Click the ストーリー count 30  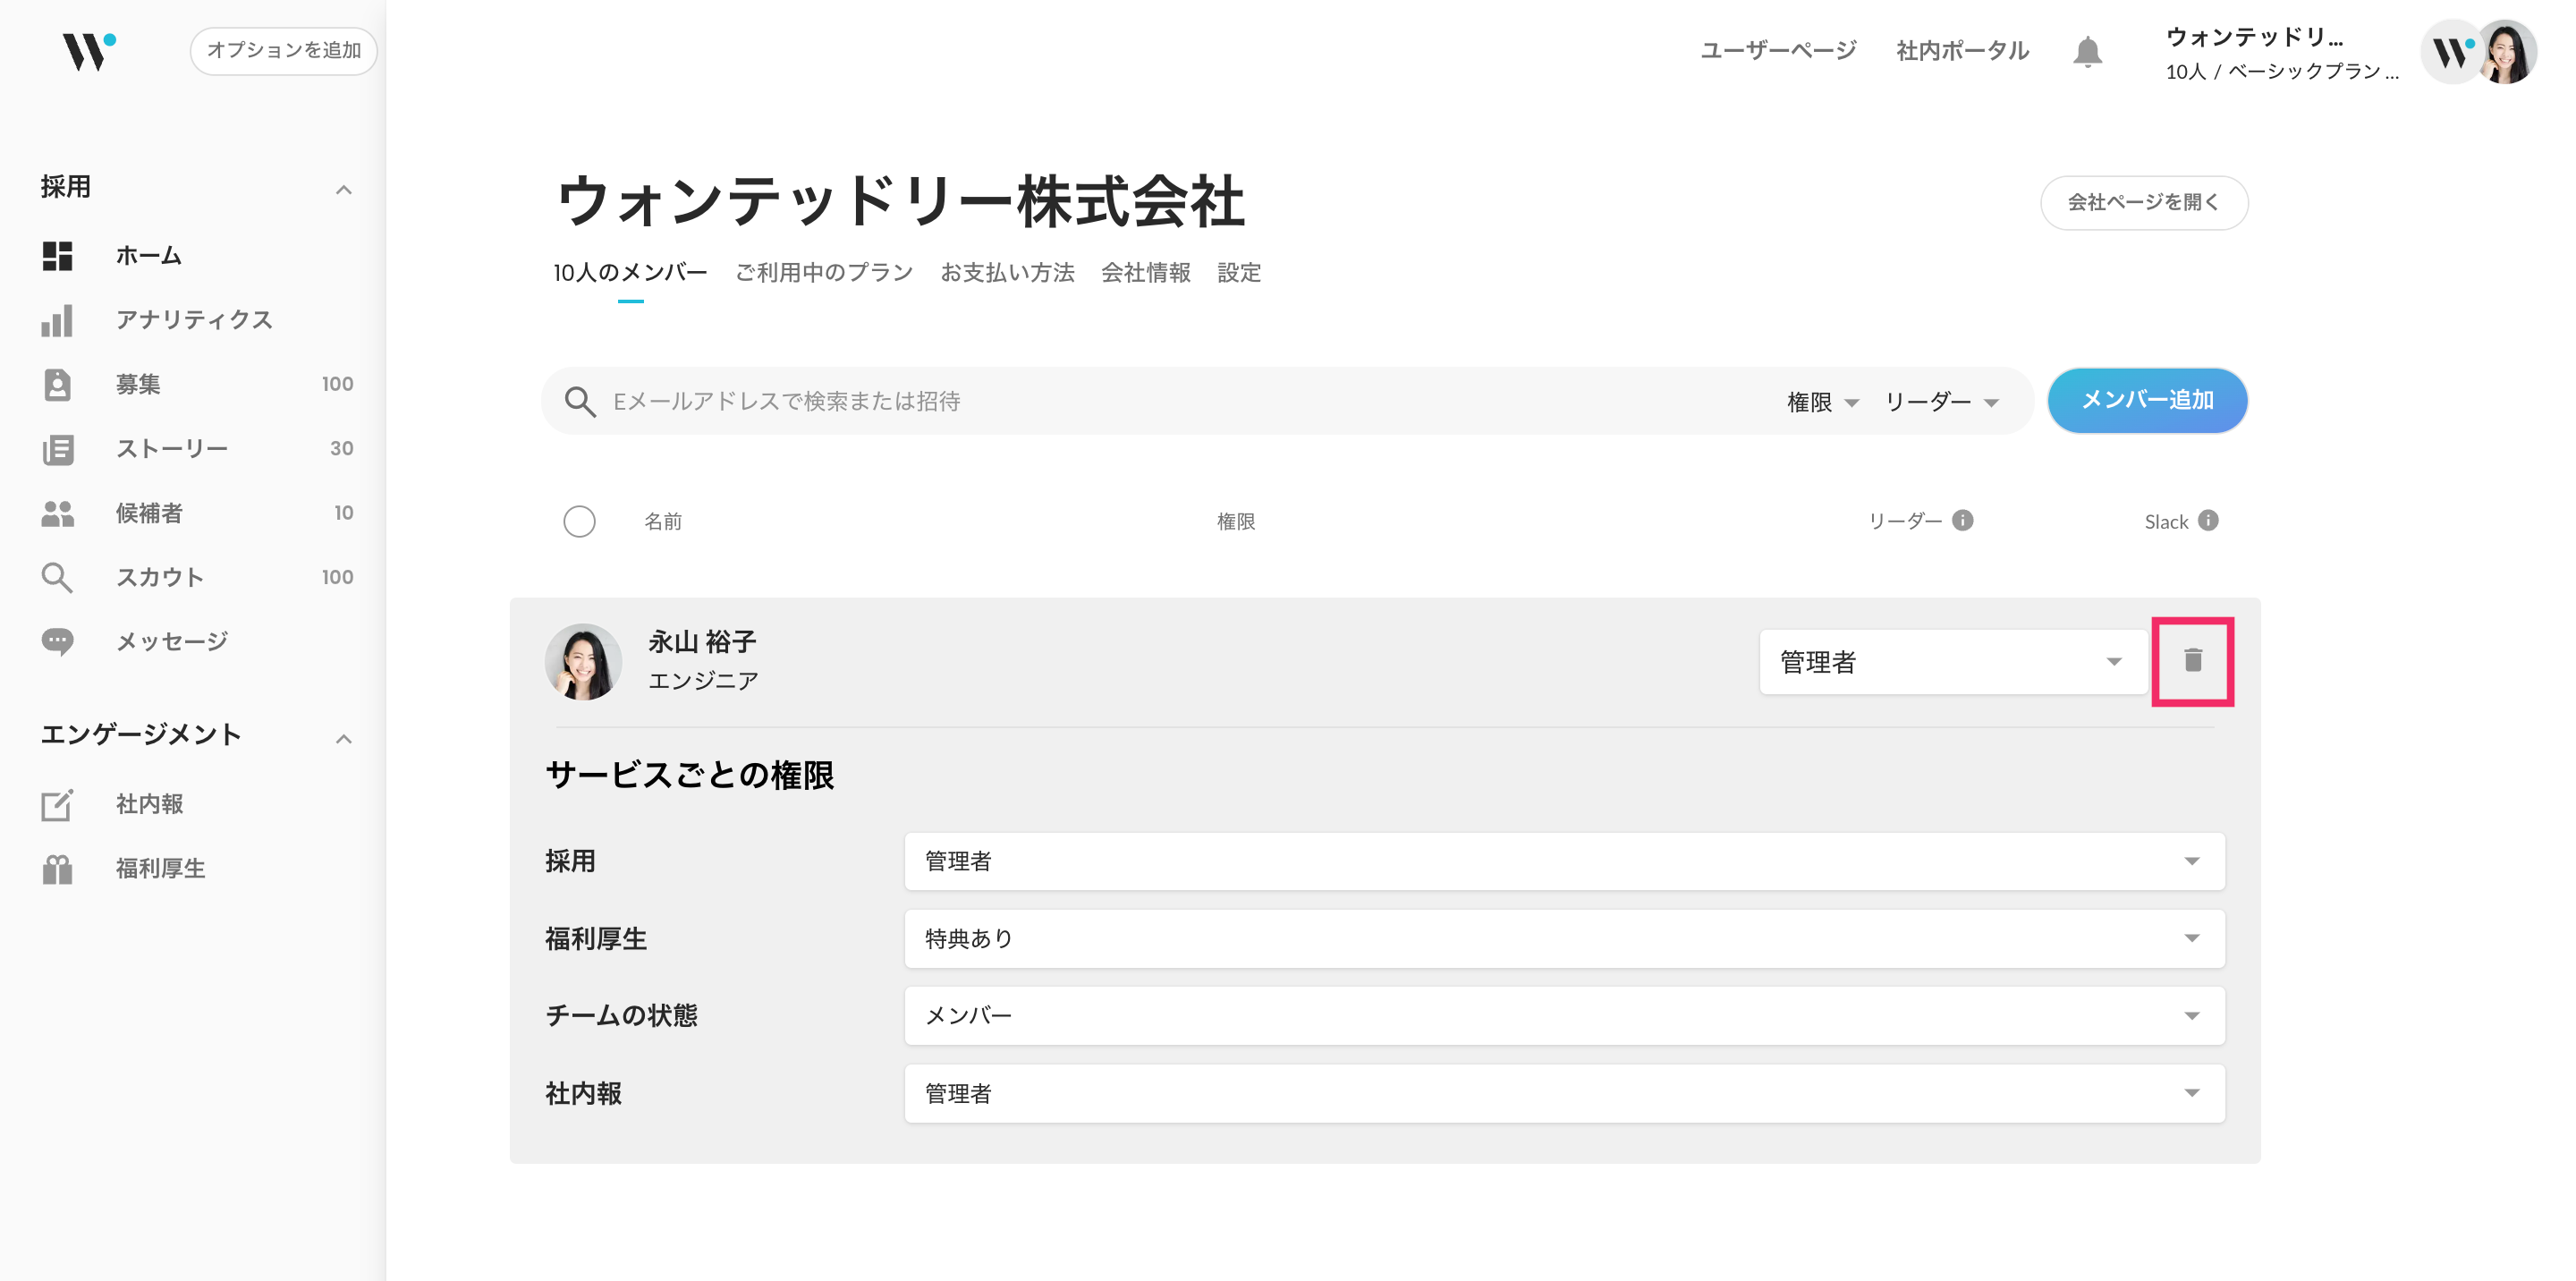[x=341, y=449]
